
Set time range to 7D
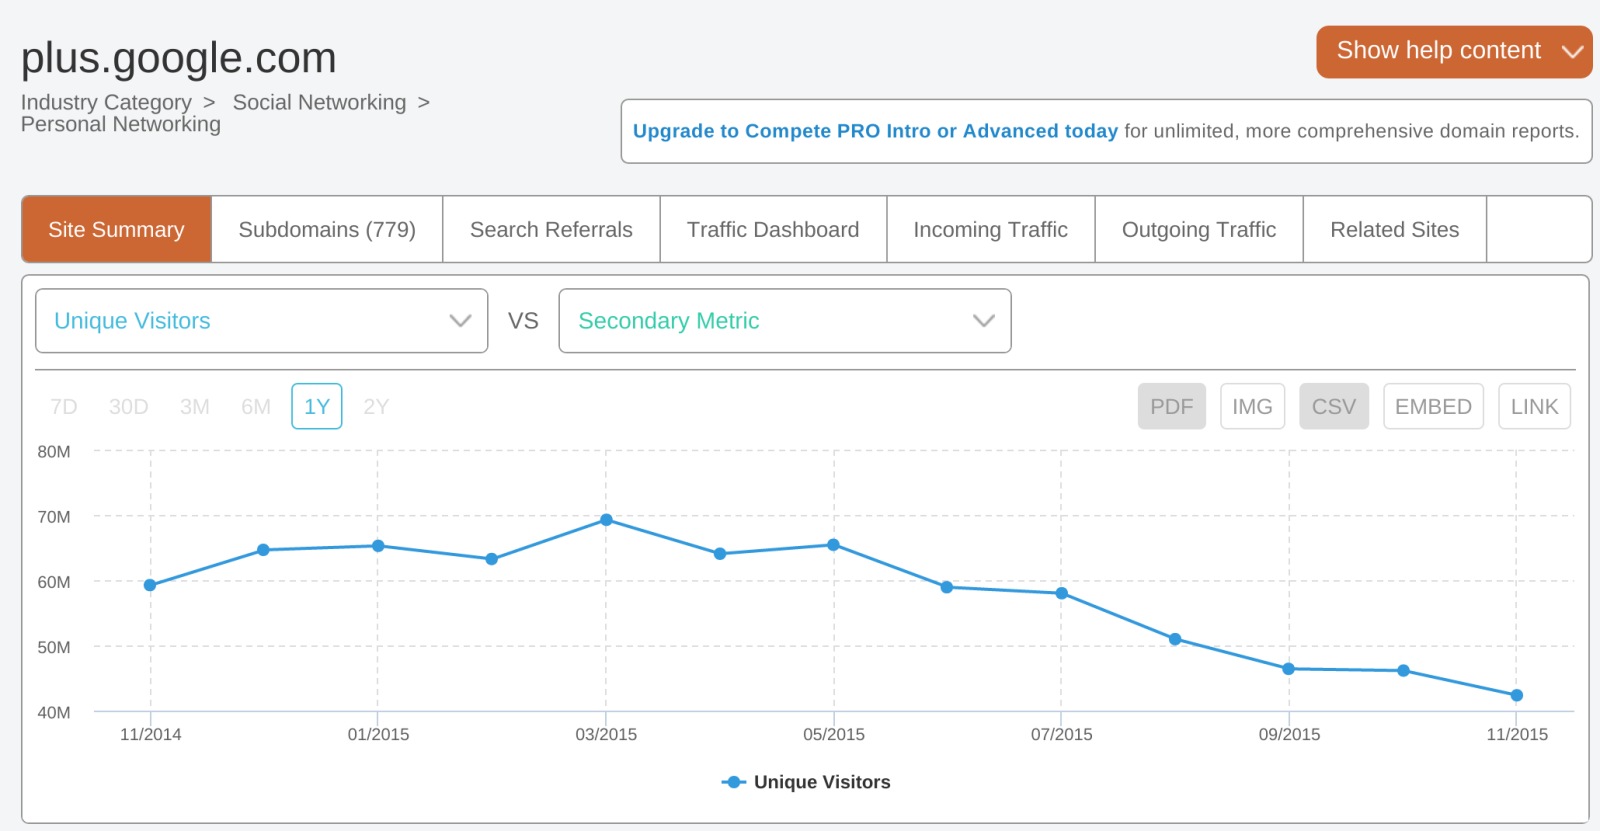(63, 407)
